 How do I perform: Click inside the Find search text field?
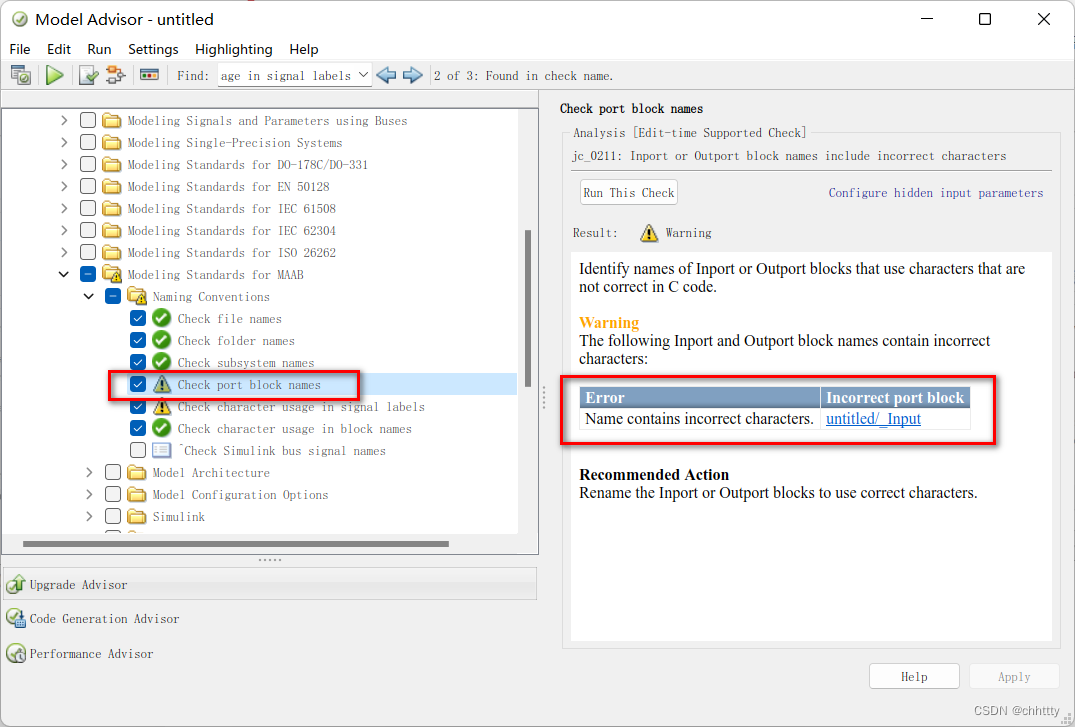[287, 75]
